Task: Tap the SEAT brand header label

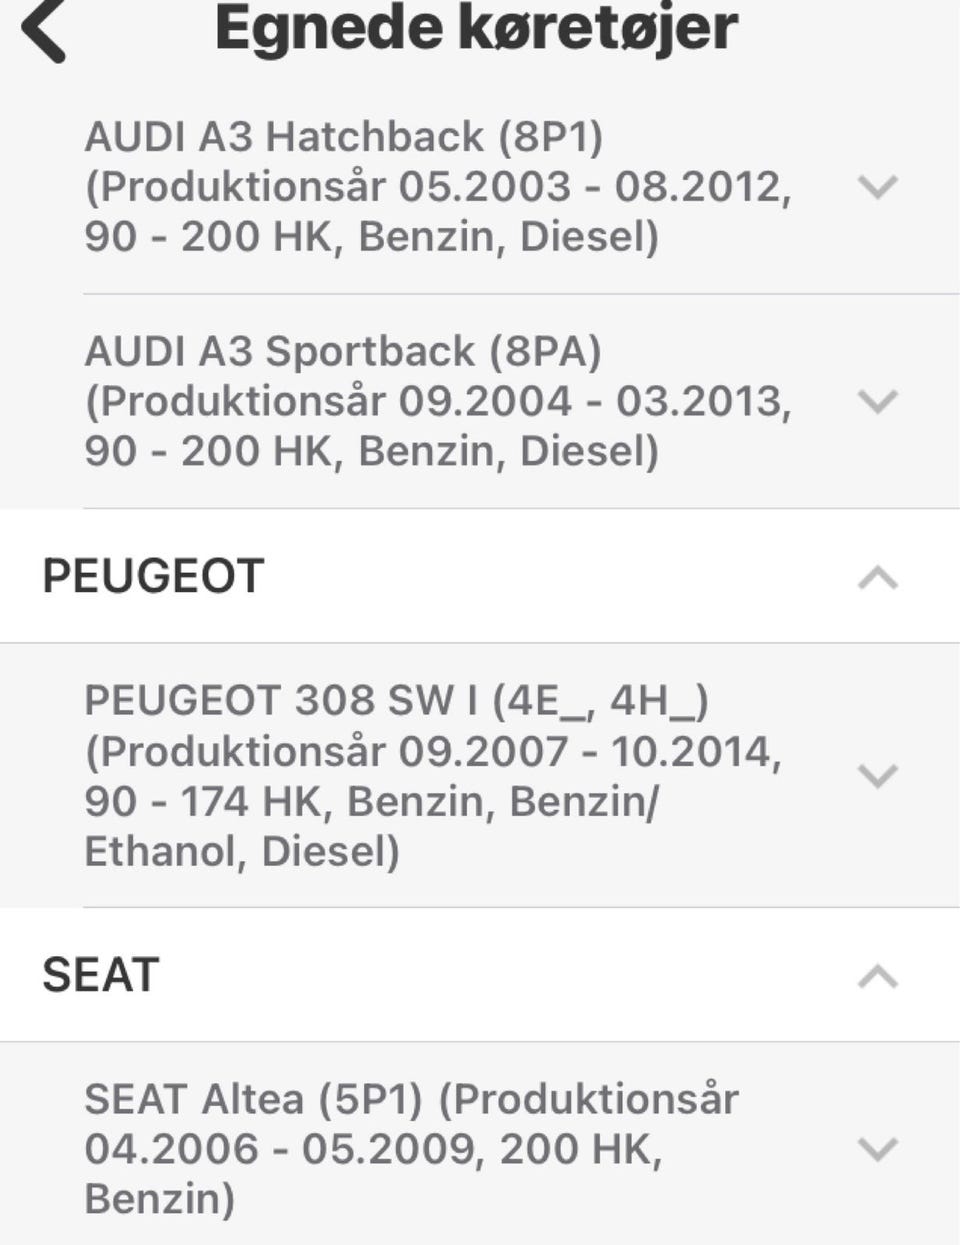Action: click(101, 975)
